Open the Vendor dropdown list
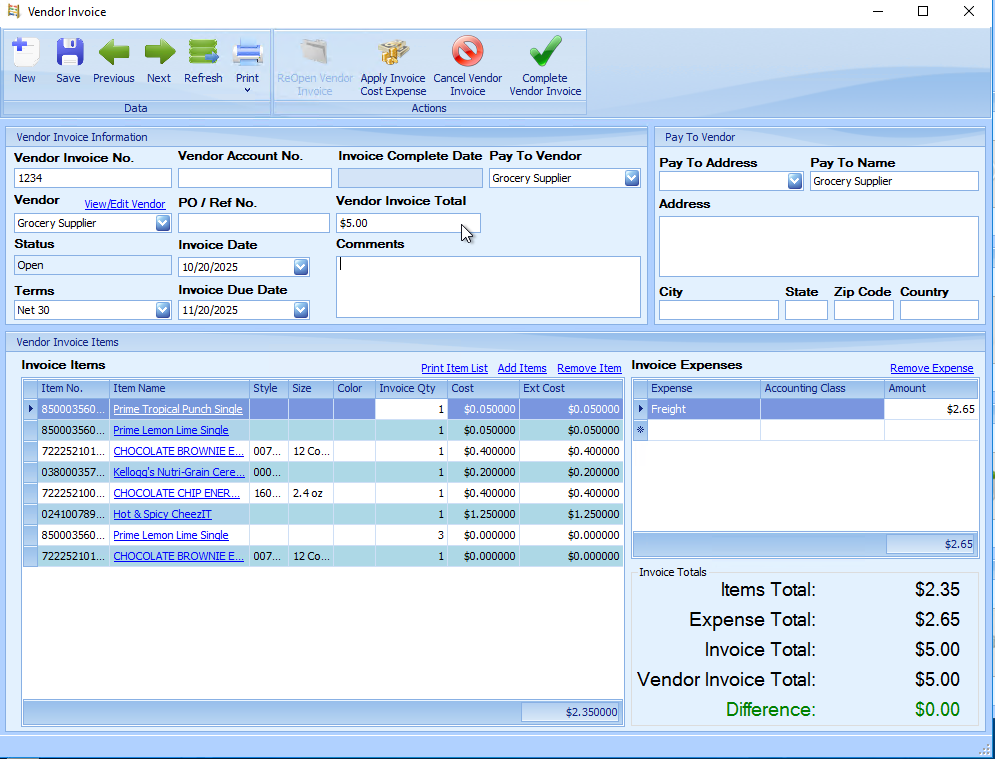The height and width of the screenshot is (759, 995). [x=163, y=223]
